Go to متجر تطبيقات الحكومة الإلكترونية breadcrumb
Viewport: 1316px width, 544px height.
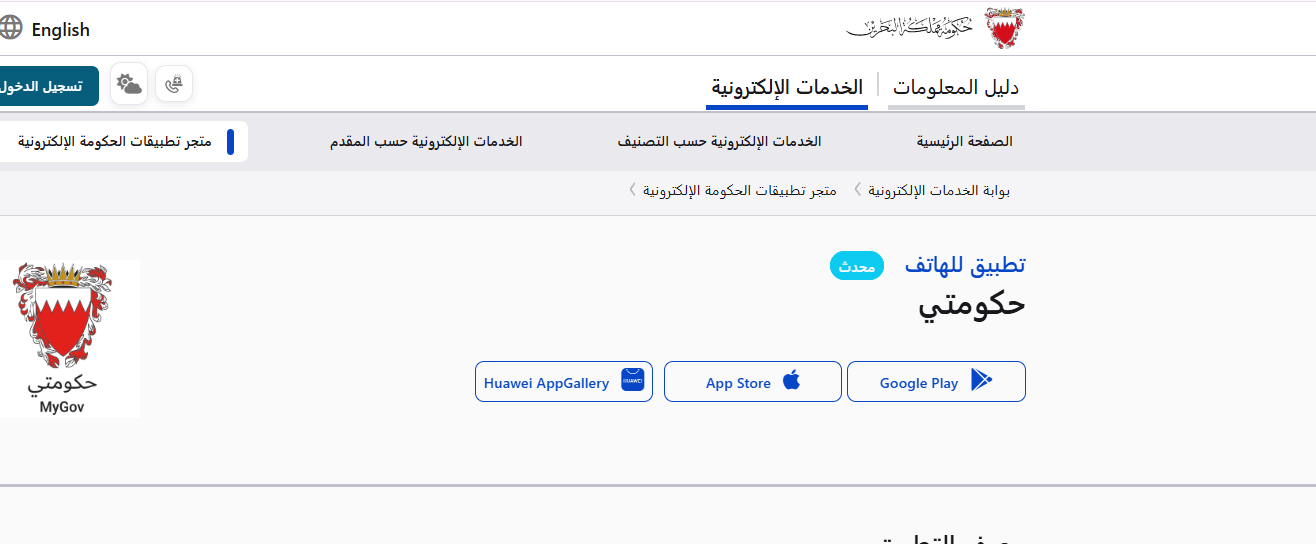click(740, 190)
